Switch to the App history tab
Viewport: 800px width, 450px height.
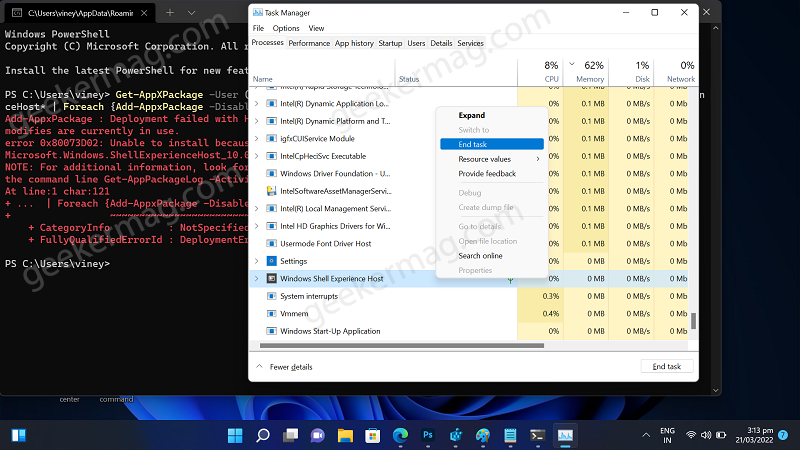click(x=354, y=43)
